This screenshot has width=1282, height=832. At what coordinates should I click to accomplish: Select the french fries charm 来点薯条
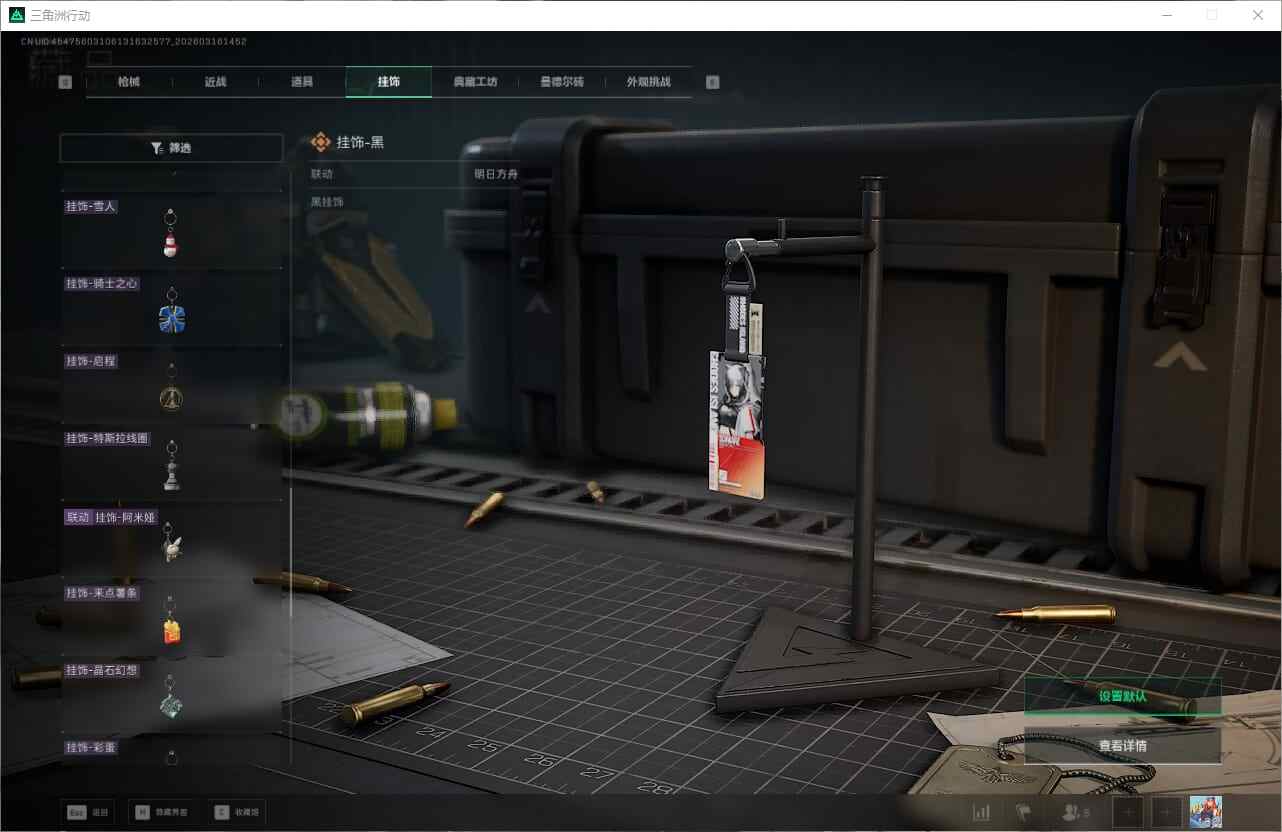(x=171, y=617)
